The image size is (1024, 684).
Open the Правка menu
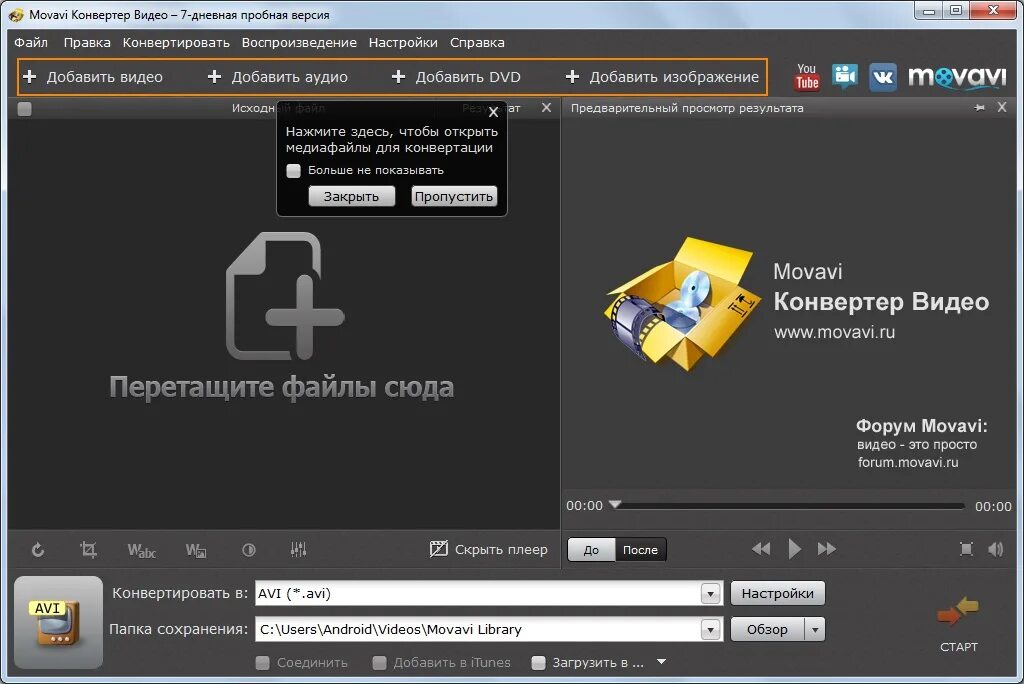(x=87, y=42)
